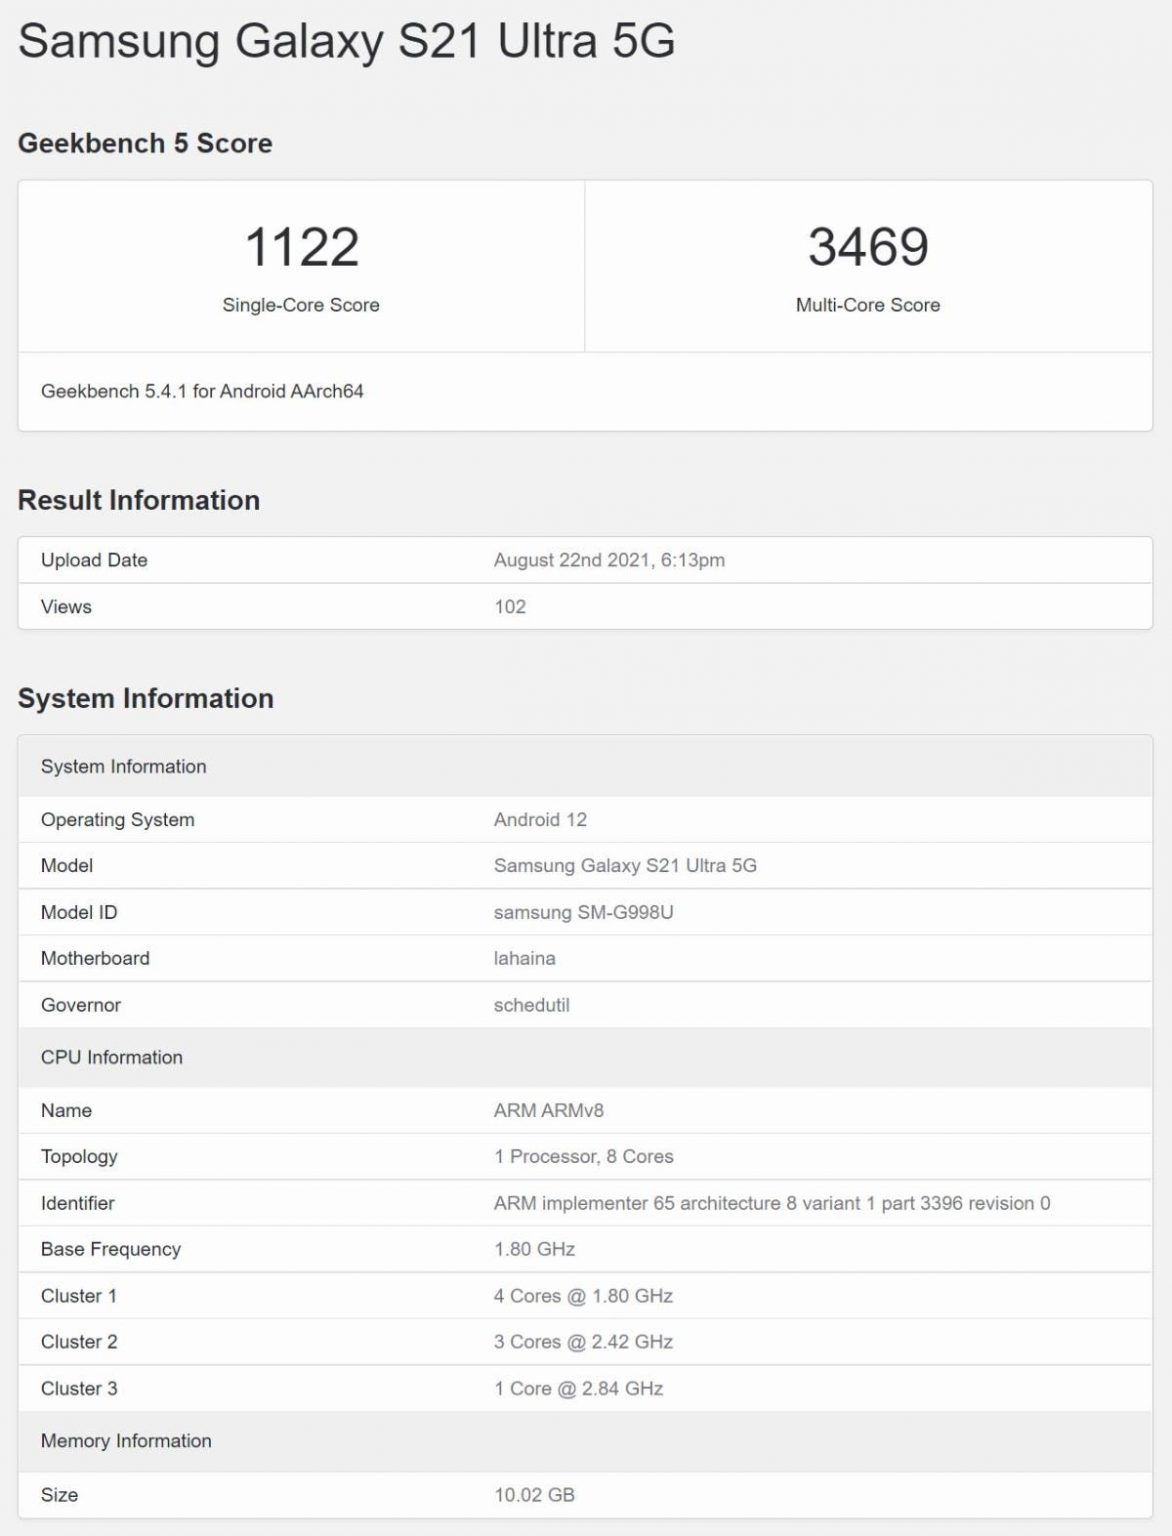Image resolution: width=1172 pixels, height=1536 pixels.
Task: Select the upload date August 22nd 2021
Action: (609, 560)
